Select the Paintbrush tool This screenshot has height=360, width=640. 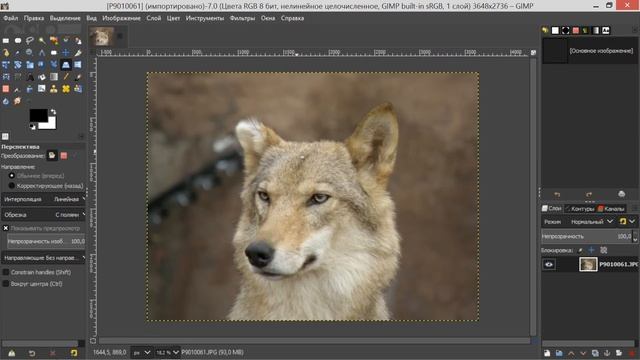click(x=78, y=77)
